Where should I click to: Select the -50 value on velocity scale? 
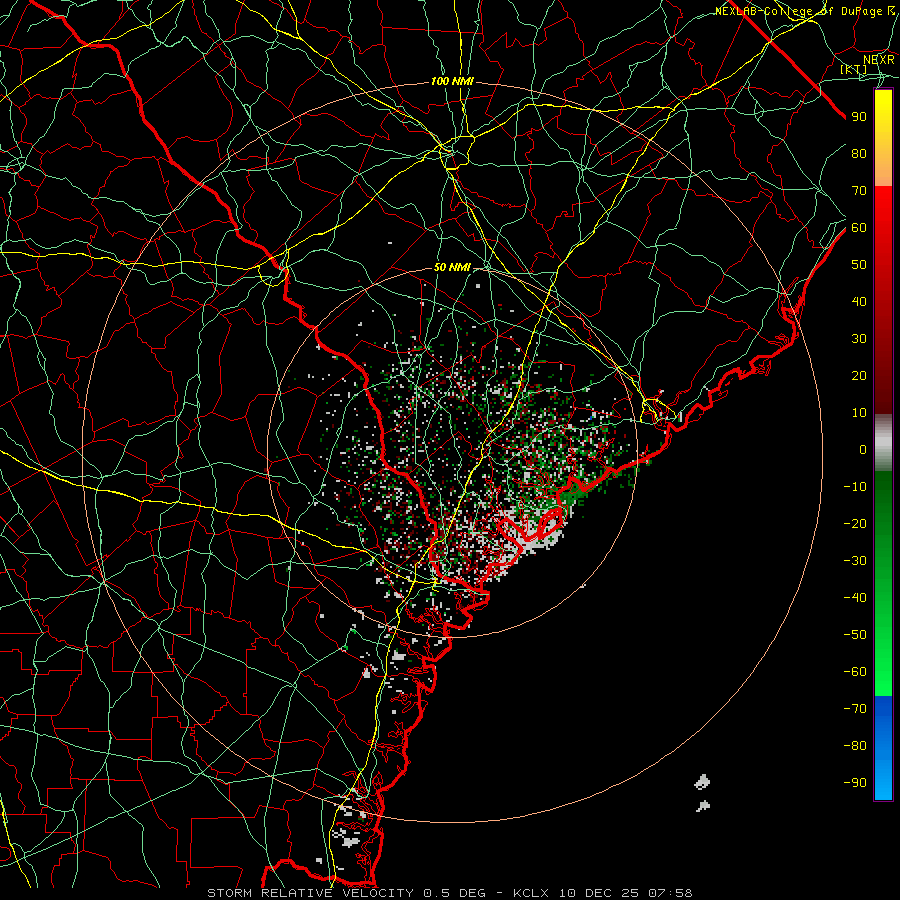click(x=855, y=635)
